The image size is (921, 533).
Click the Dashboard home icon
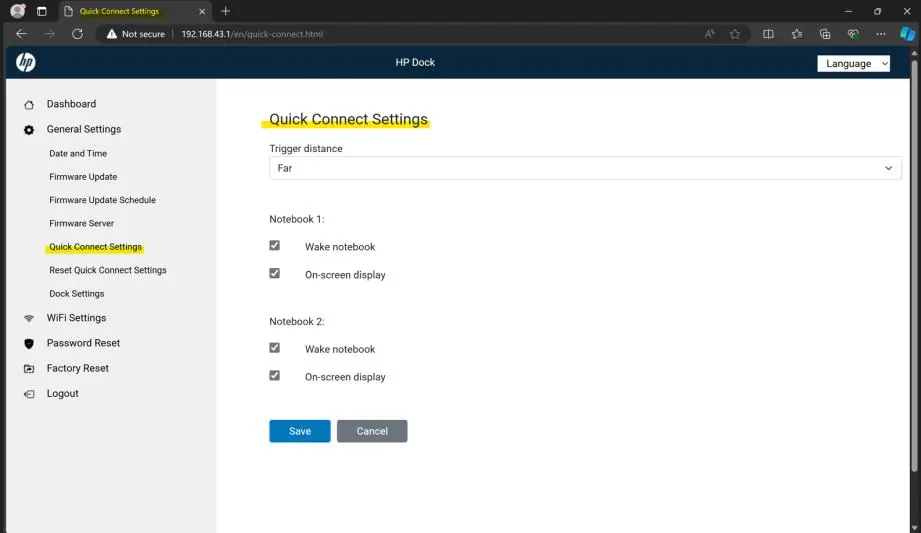(29, 105)
